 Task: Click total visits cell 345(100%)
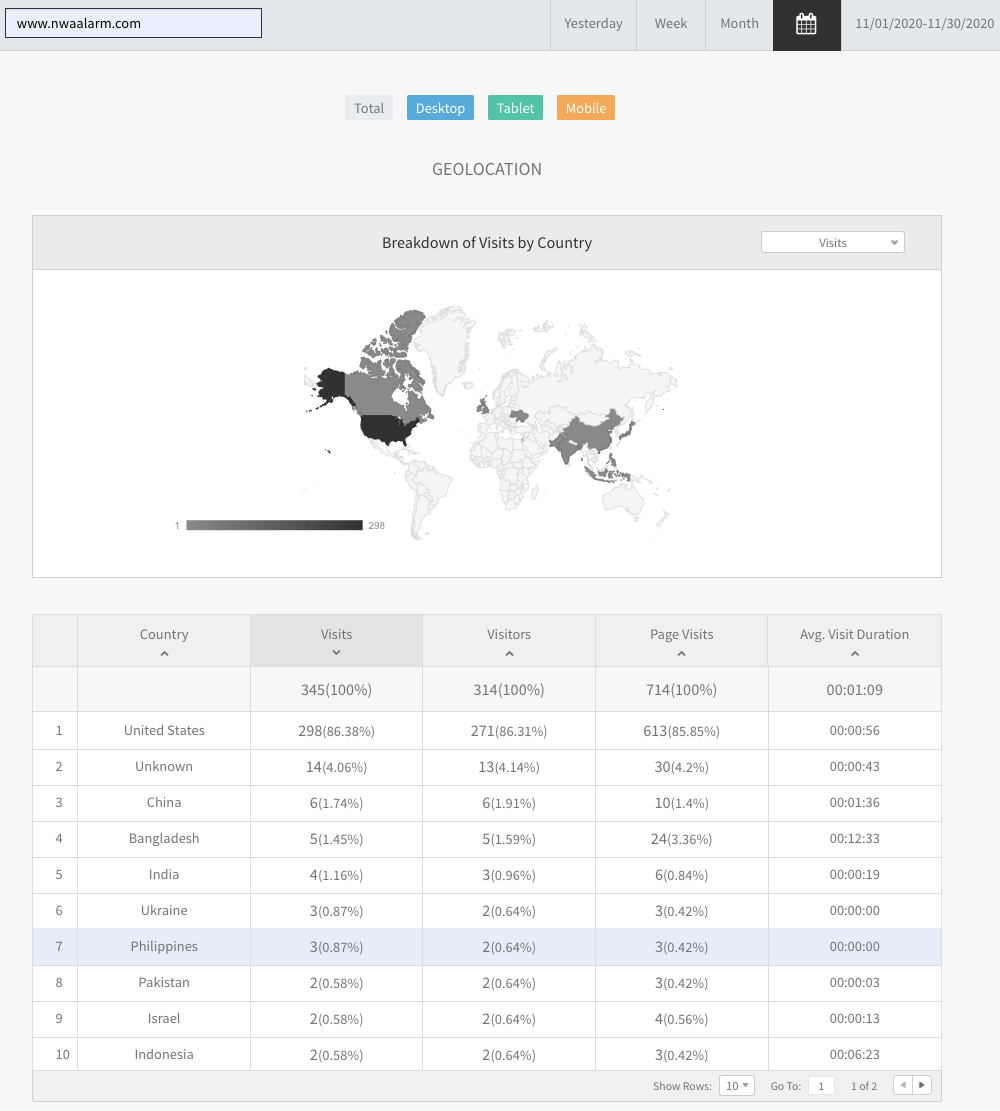pos(336,689)
